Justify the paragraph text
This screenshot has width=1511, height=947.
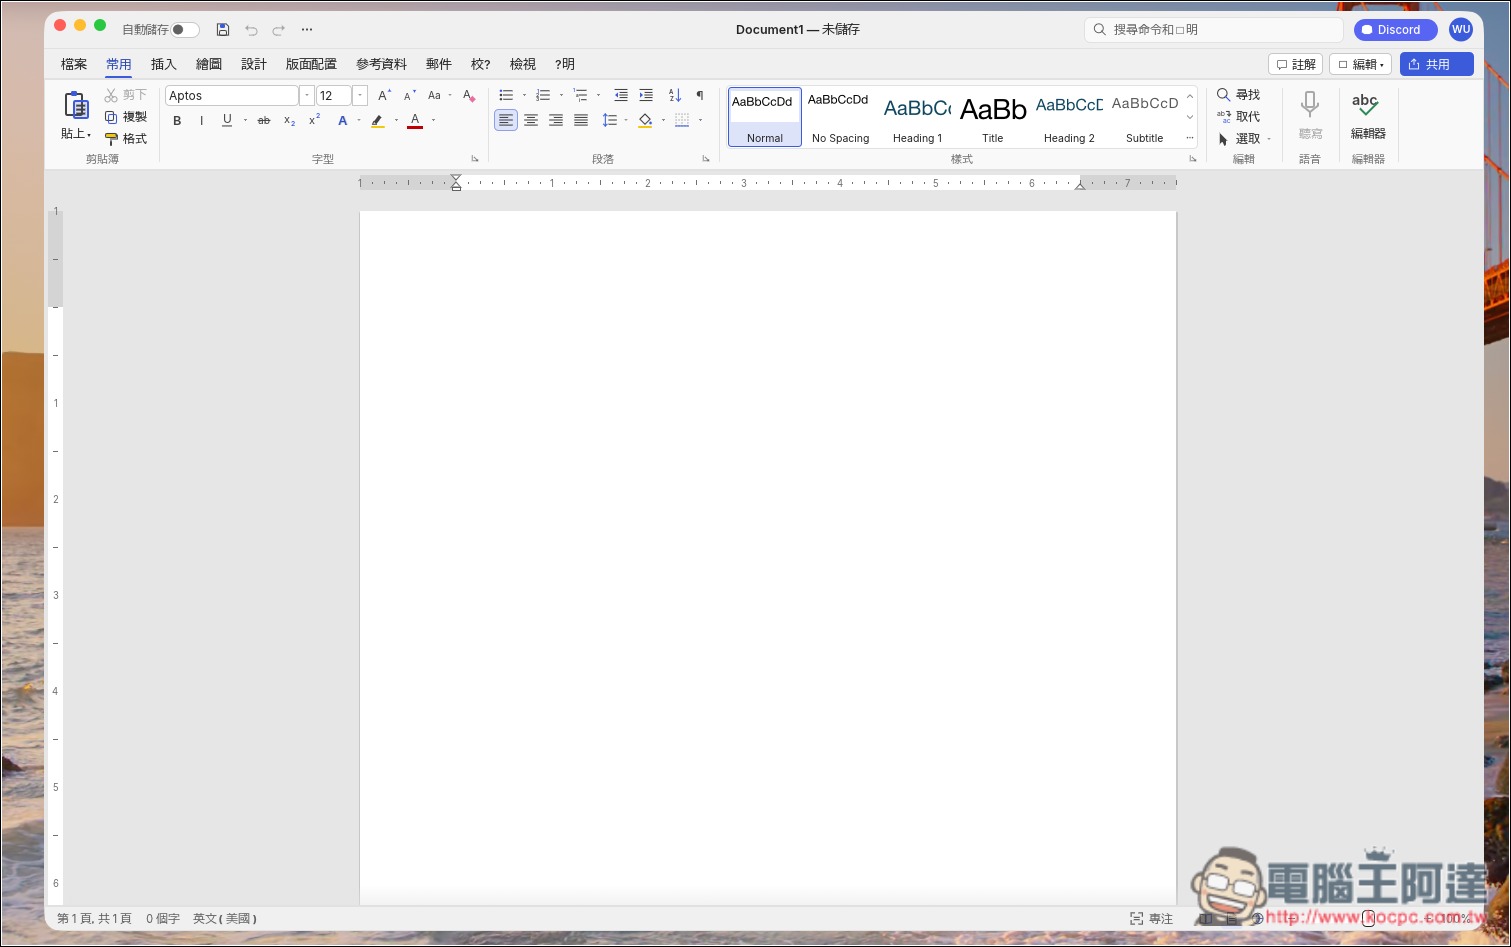point(581,120)
